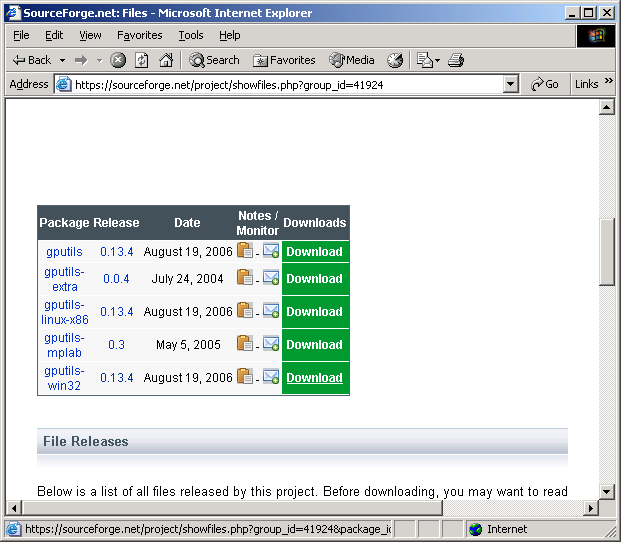Click the Go button
Image resolution: width=621 pixels, height=542 pixels.
[545, 84]
